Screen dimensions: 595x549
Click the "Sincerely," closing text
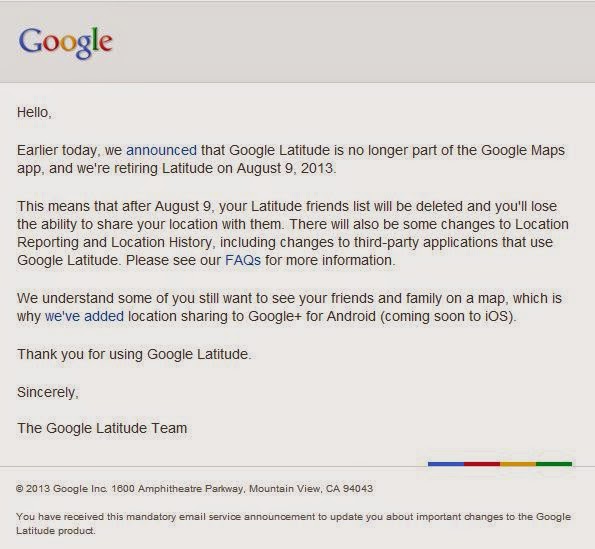(x=47, y=392)
